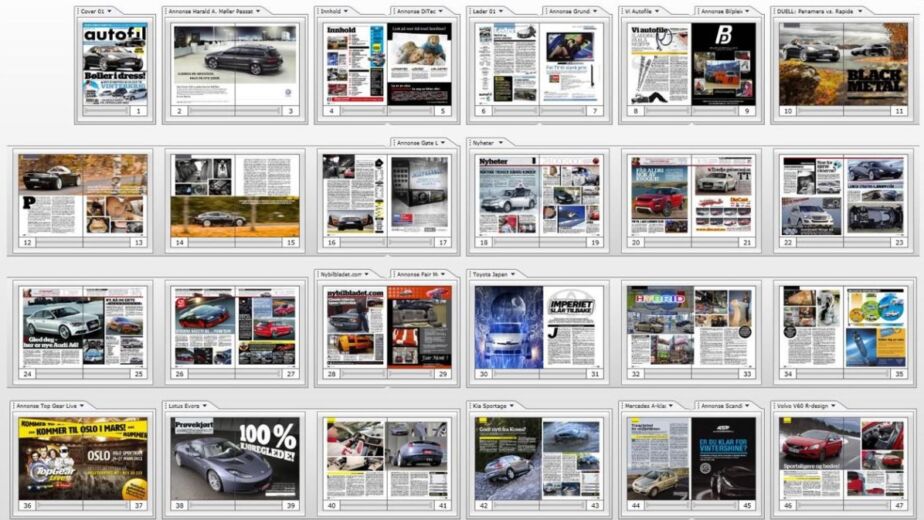Select the Toyota Japan page 30 thumbnail
Screen dimensions: 924x520
pyautogui.click(x=507, y=327)
